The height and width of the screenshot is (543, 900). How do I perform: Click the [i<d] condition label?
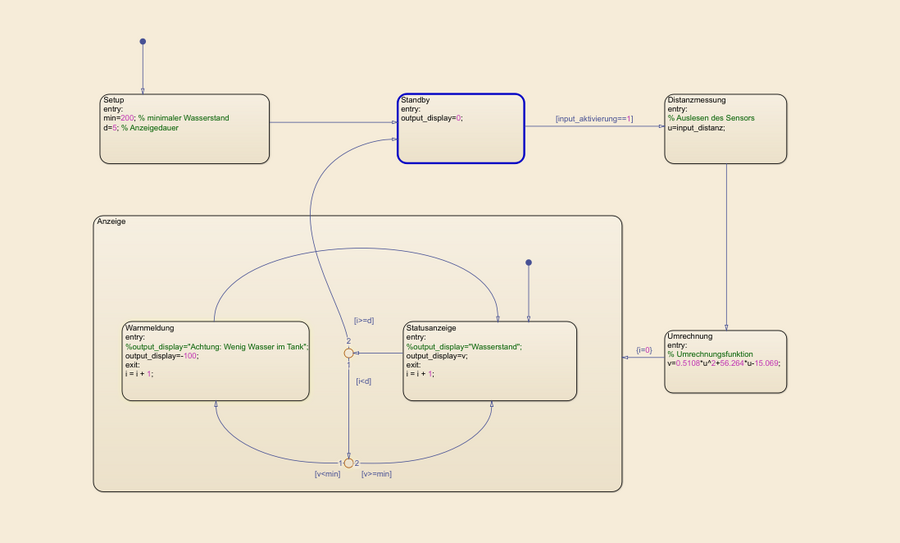tap(364, 381)
